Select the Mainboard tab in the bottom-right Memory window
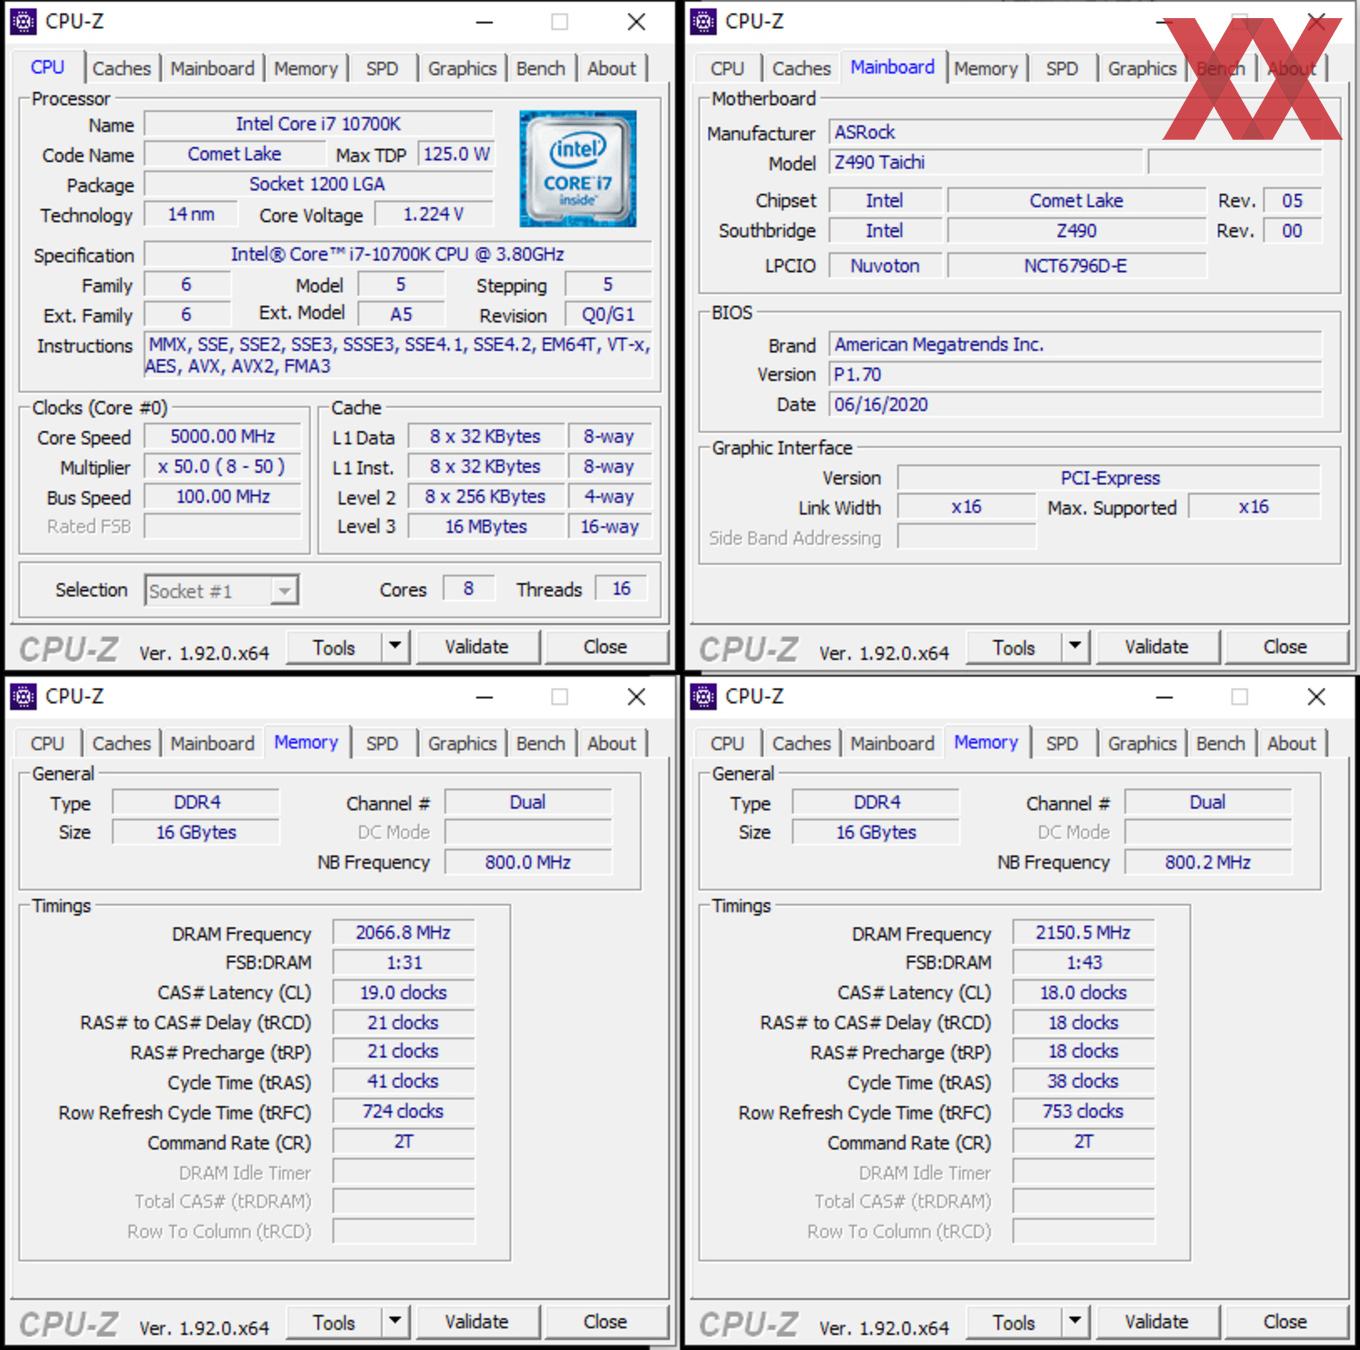Viewport: 1360px width, 1350px height. 892,743
